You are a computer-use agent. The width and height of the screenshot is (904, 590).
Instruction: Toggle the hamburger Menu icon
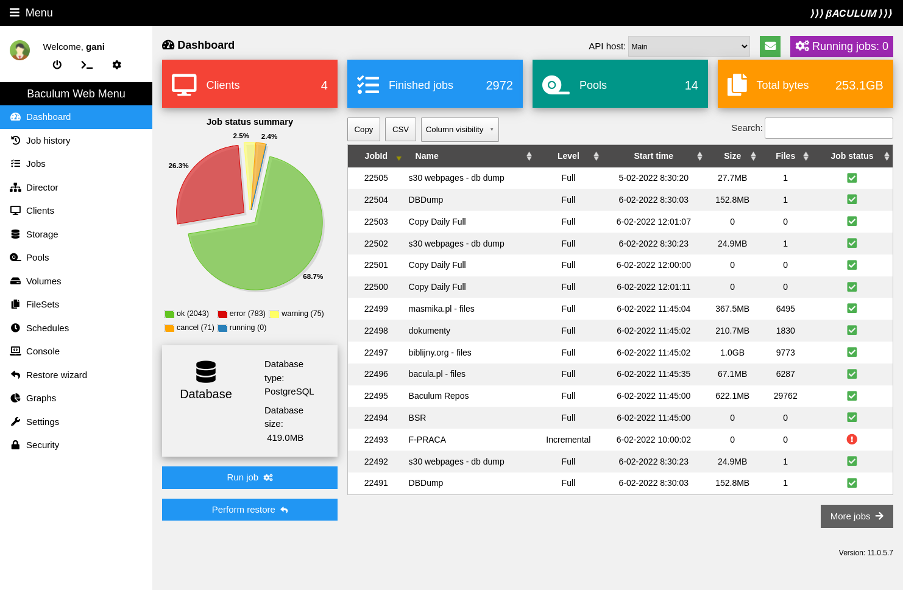point(14,12)
